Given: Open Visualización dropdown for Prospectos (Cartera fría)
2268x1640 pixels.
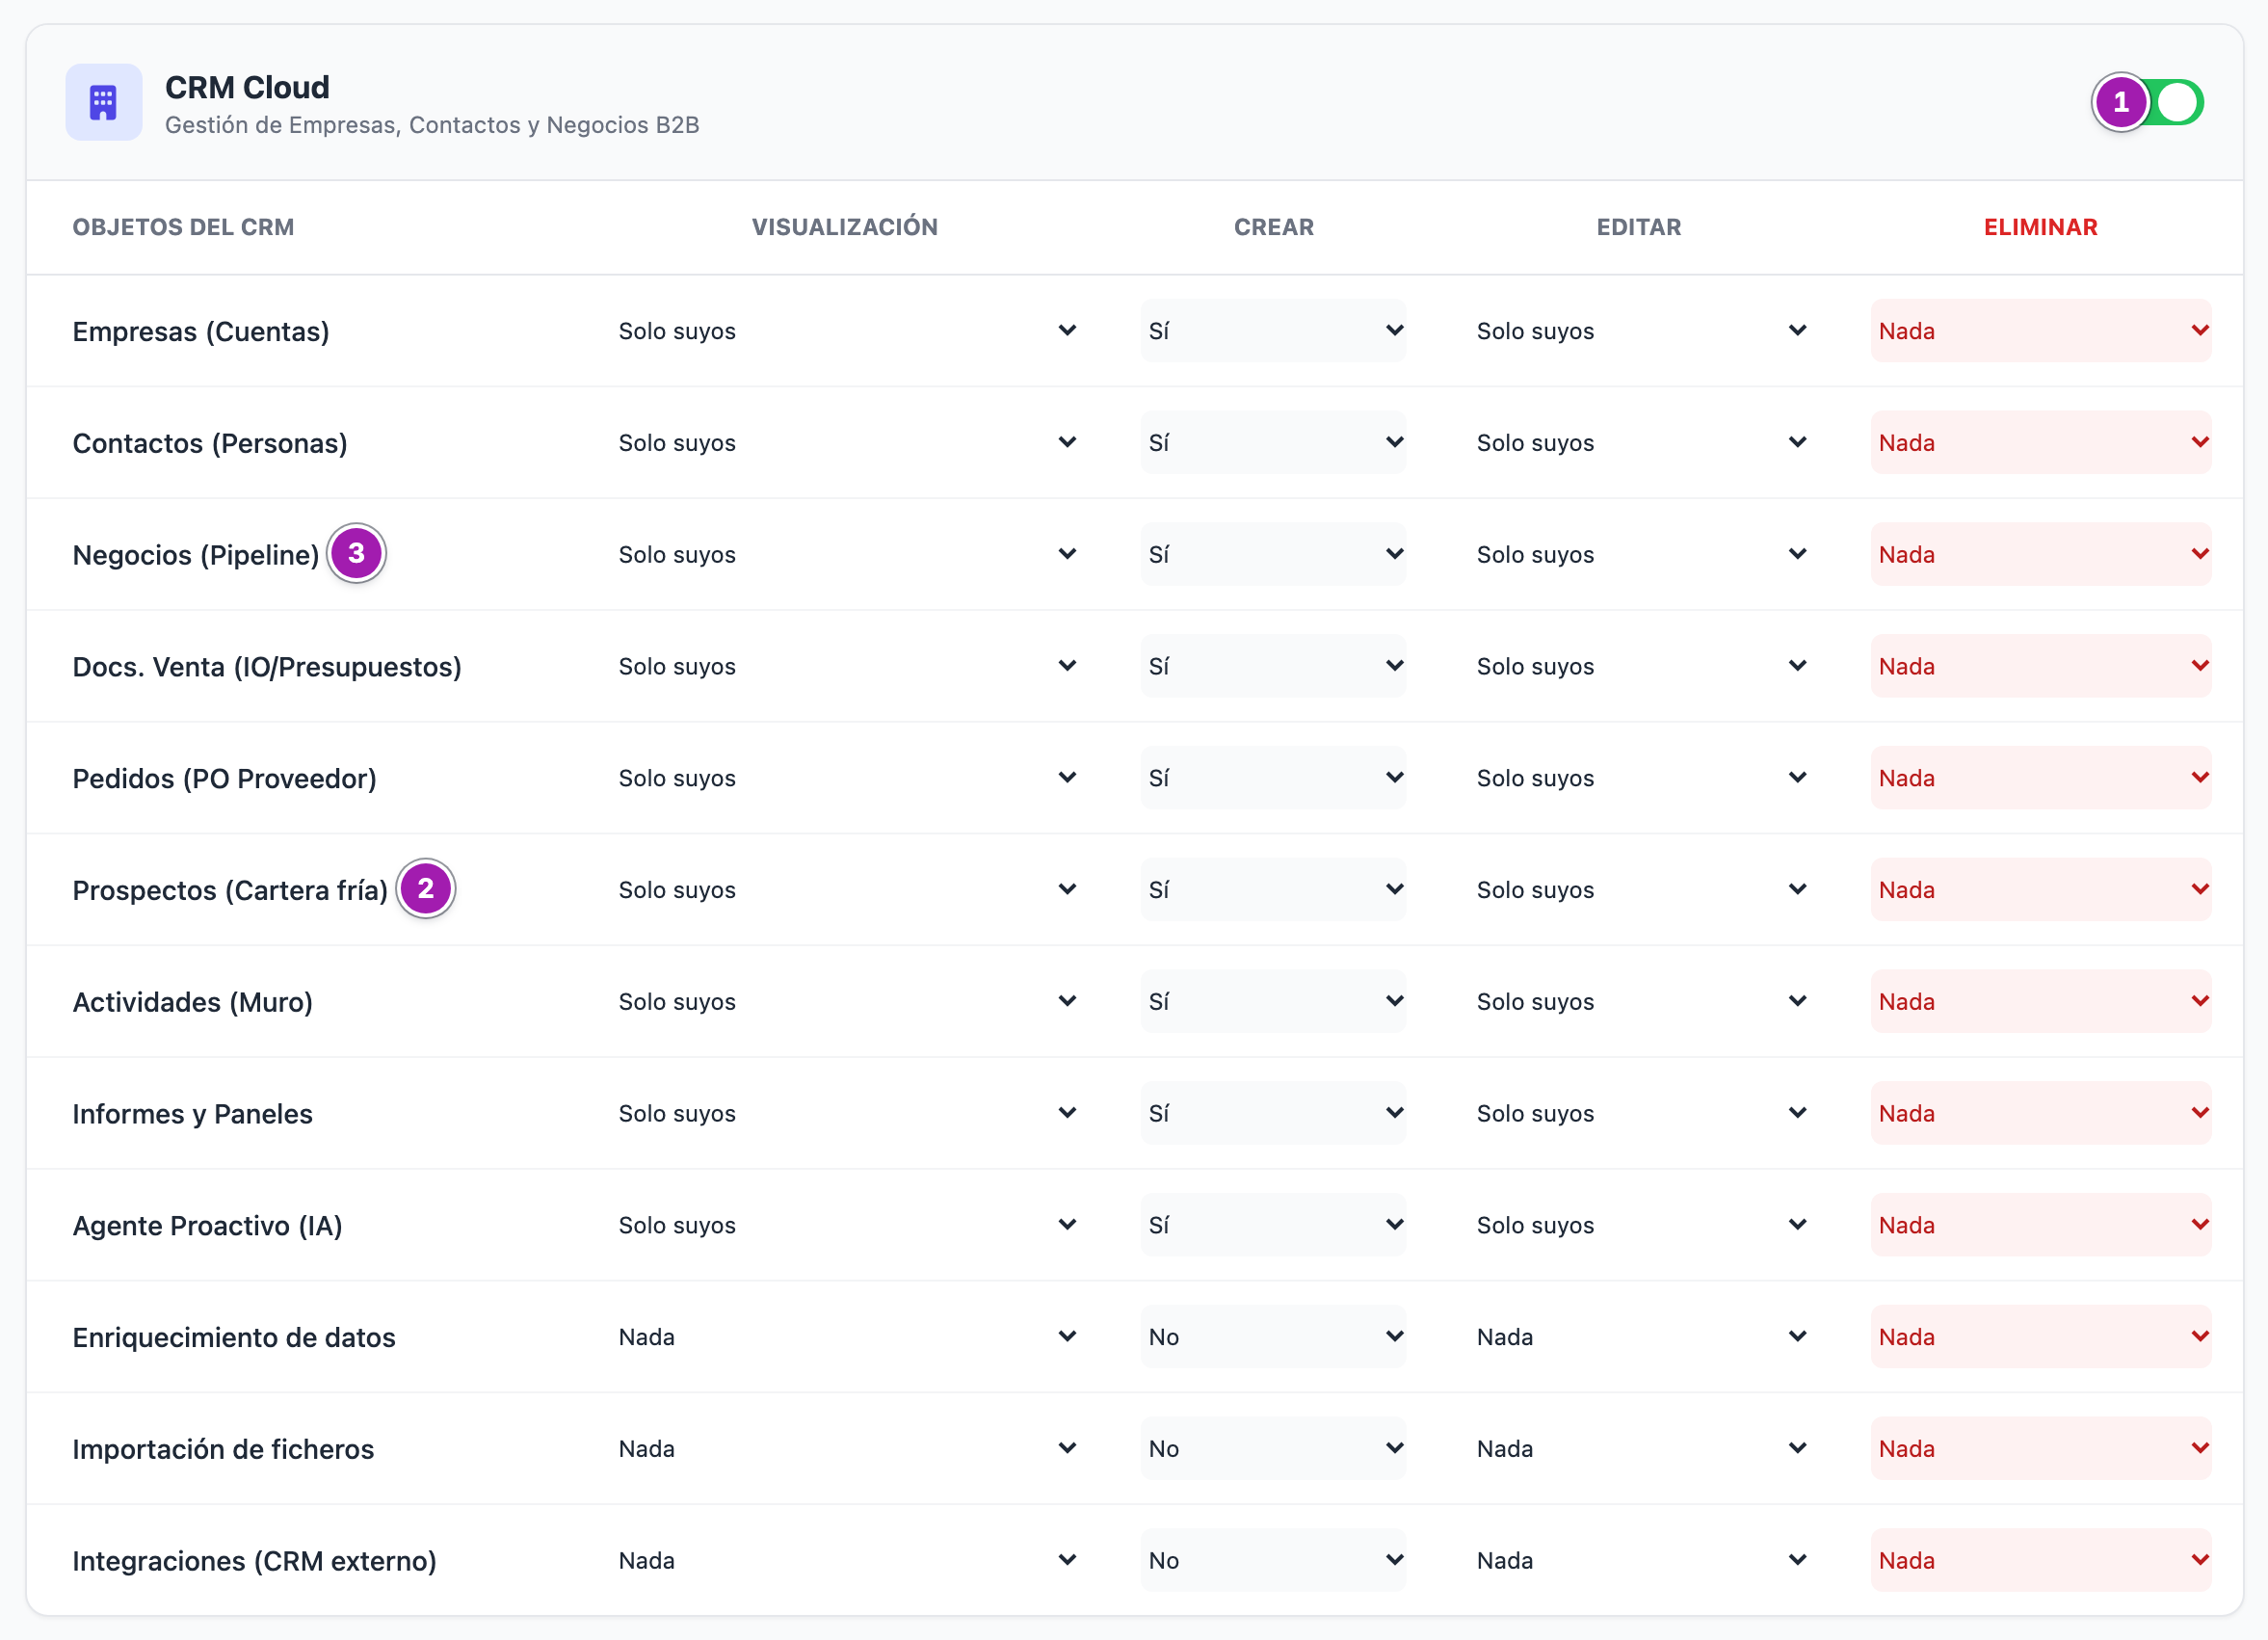Looking at the screenshot, I should [x=846, y=890].
